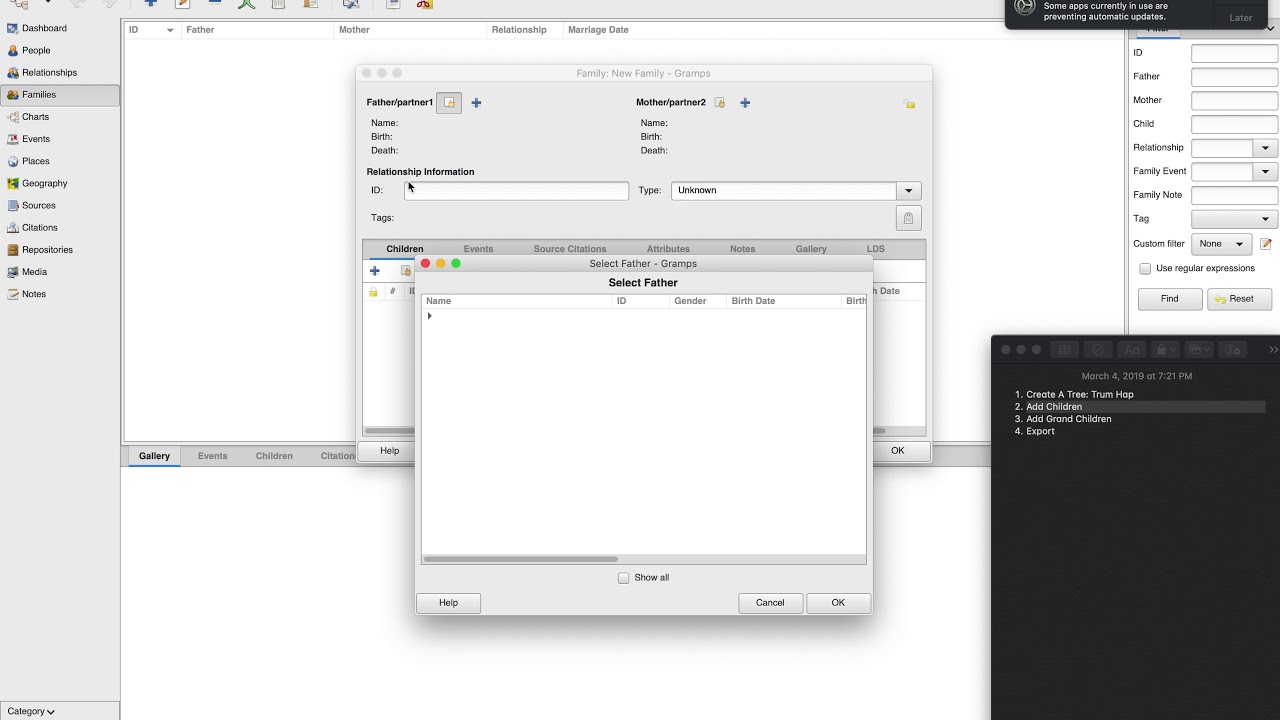1280x720 pixels.
Task: Expand the tree row in Select Father list
Action: pyautogui.click(x=430, y=316)
